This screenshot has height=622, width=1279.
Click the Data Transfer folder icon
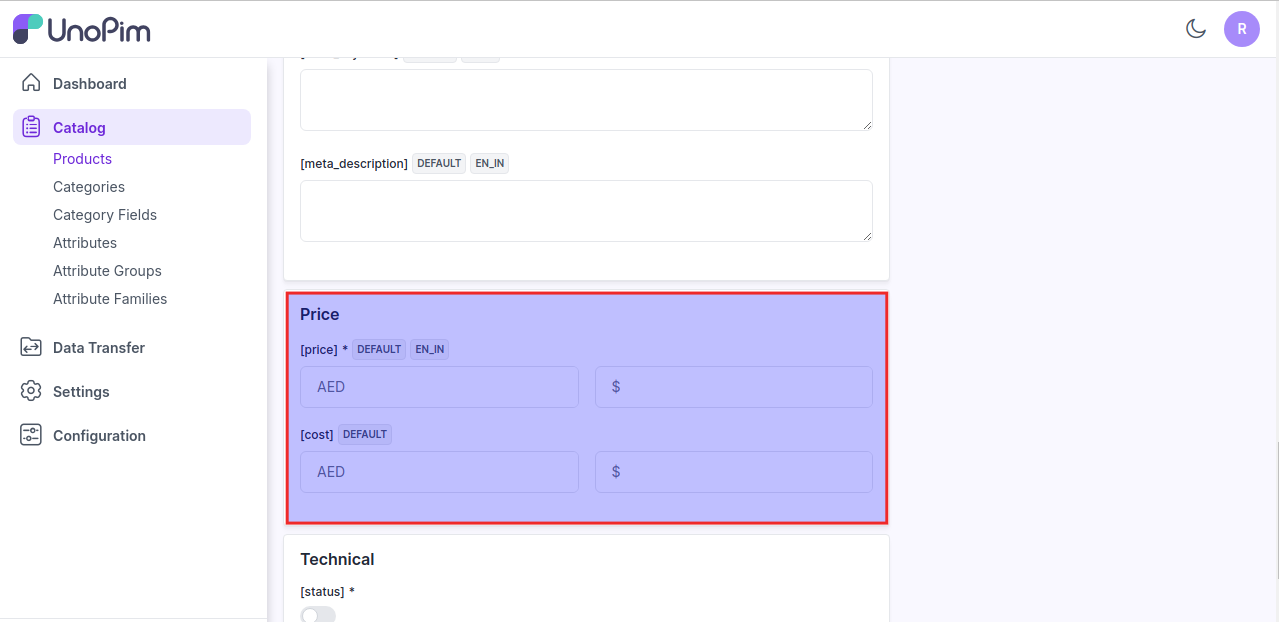click(x=31, y=347)
